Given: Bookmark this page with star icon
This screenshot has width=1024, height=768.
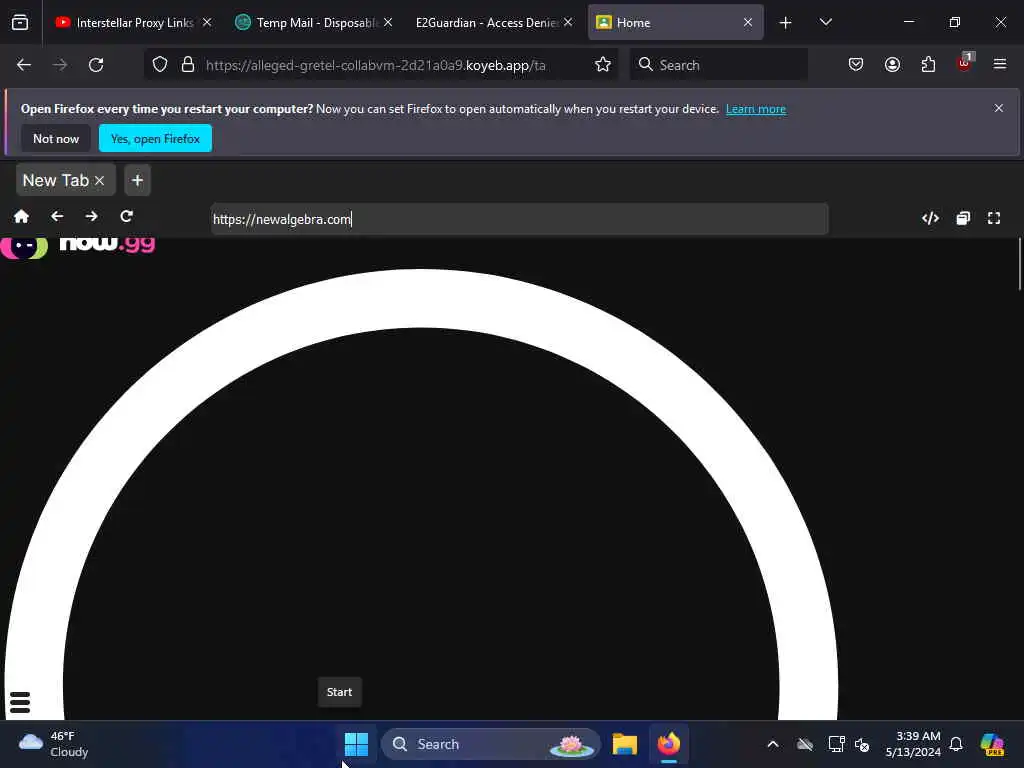Looking at the screenshot, I should [x=603, y=65].
